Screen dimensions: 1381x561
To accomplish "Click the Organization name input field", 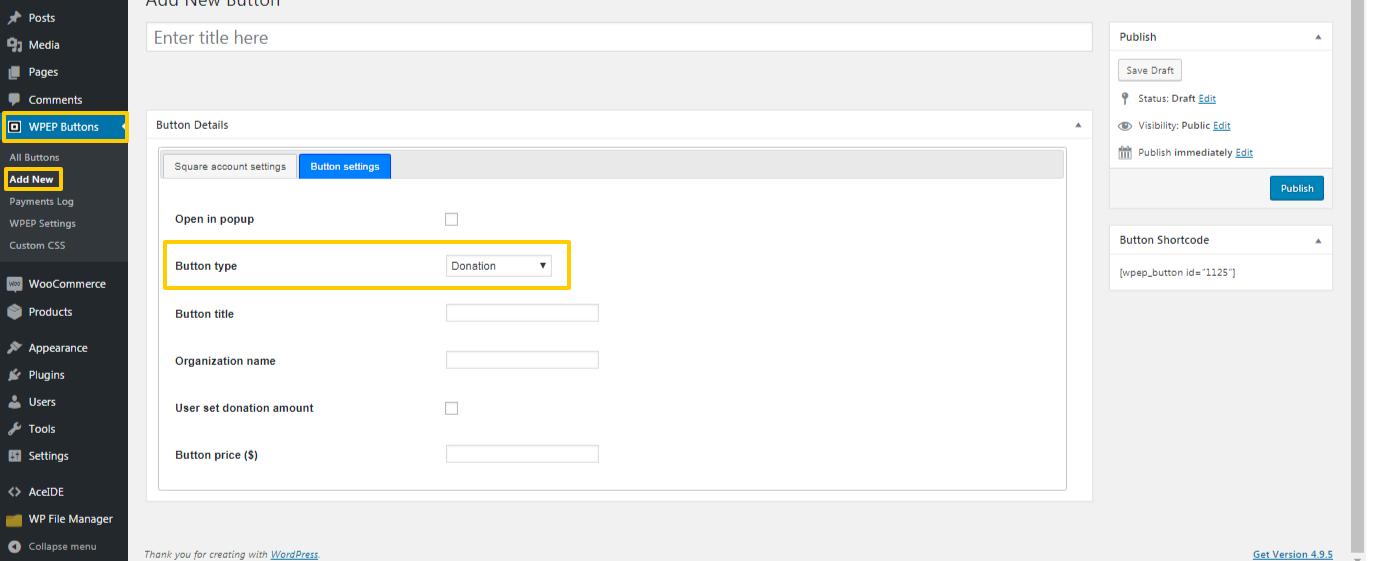I will 522,360.
